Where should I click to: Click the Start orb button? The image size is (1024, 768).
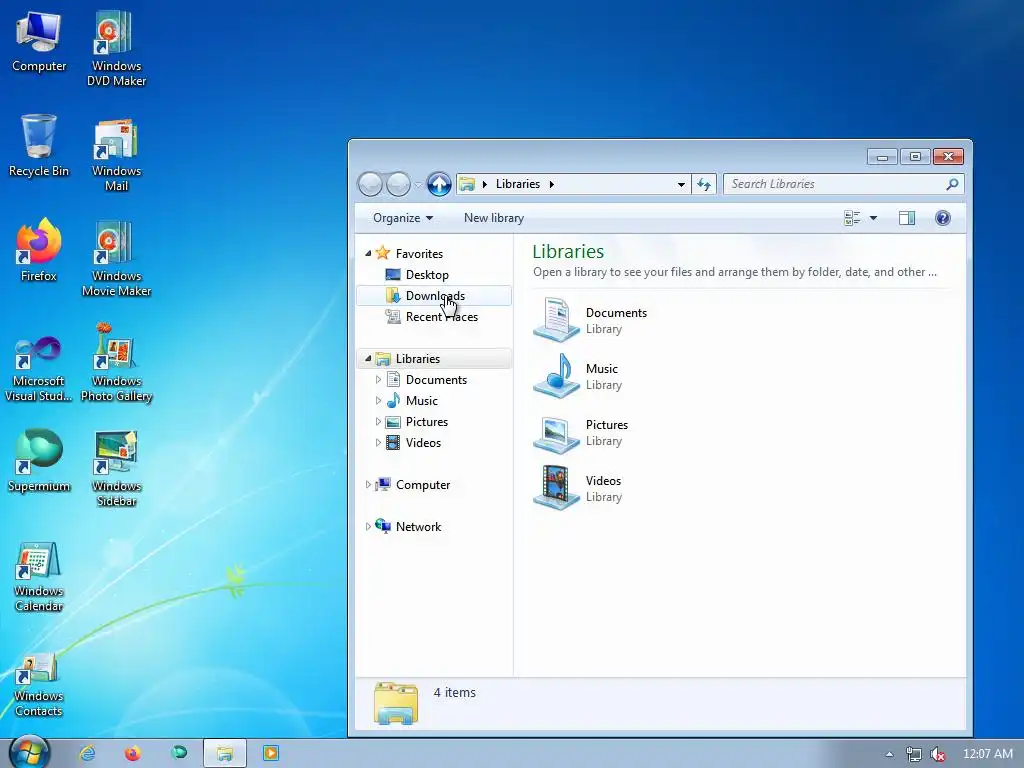click(x=29, y=753)
